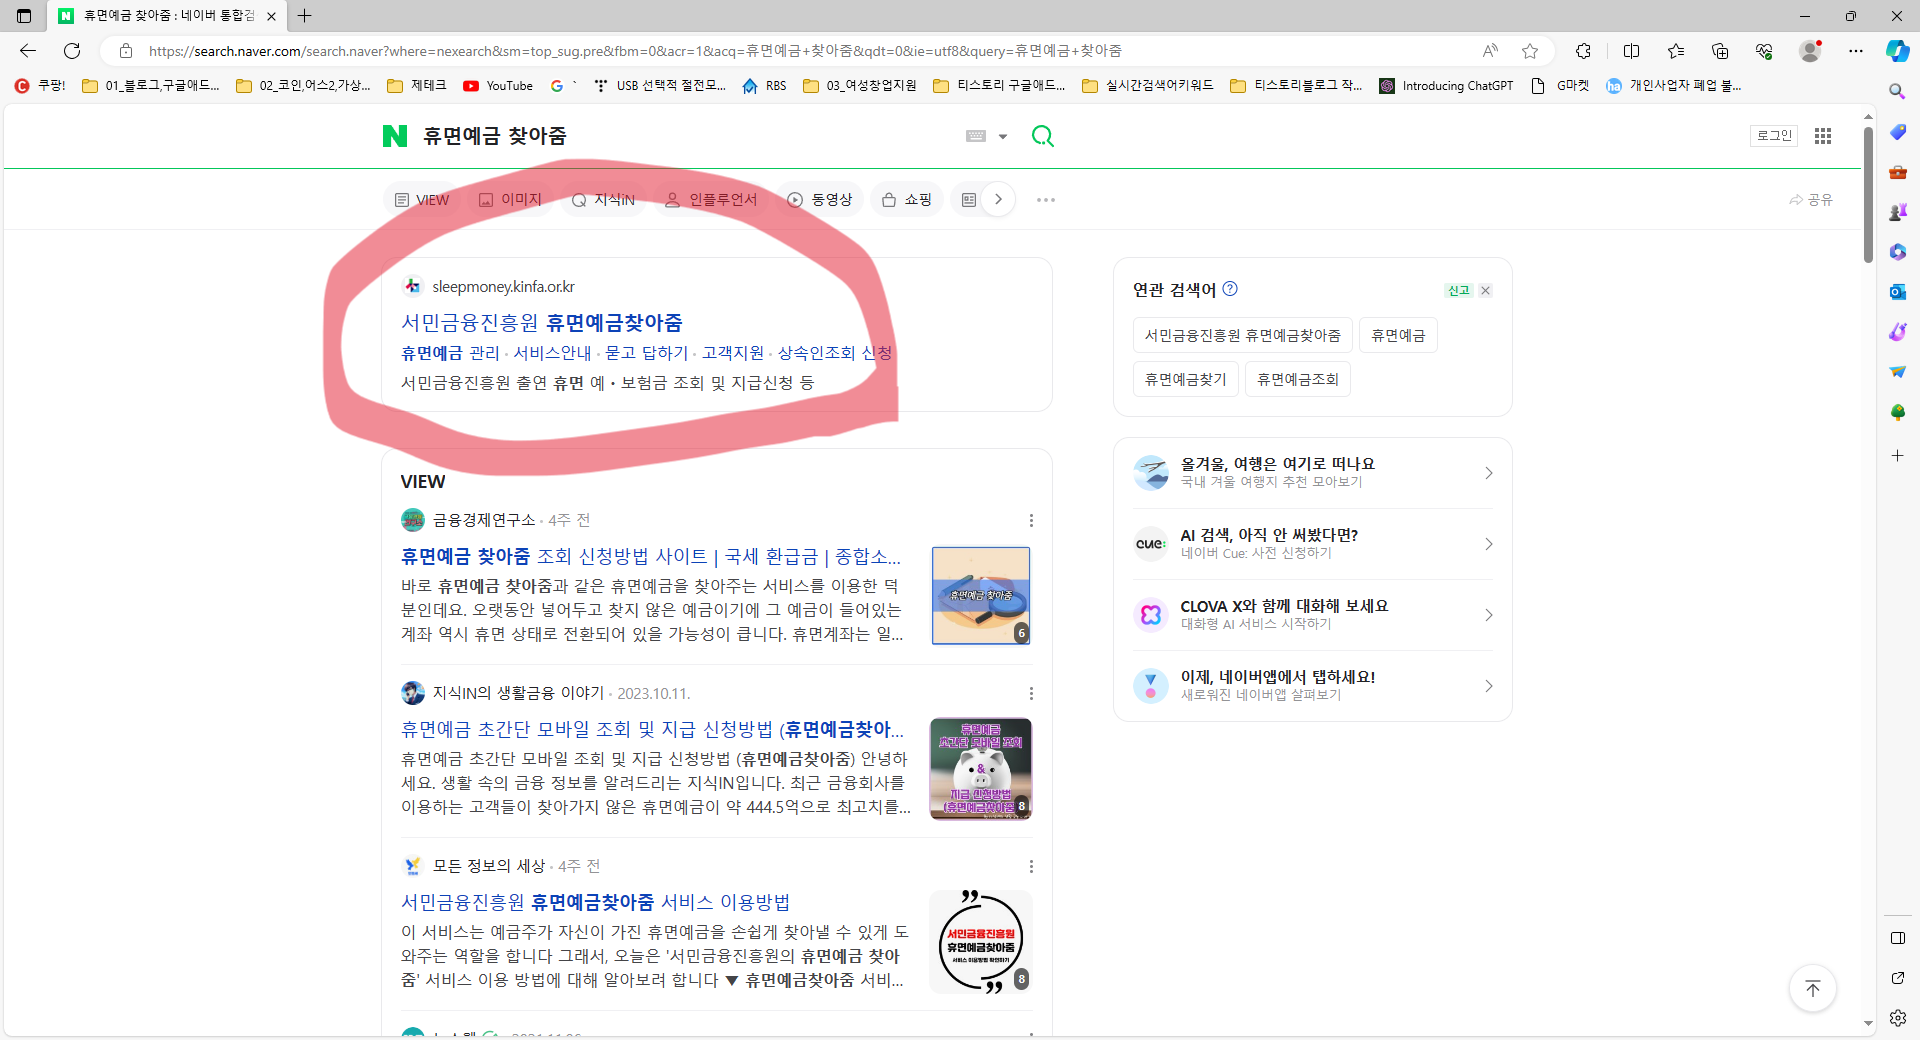This screenshot has width=1920, height=1040.
Task: Click the scroll-to-top arrow button
Action: 1813,988
